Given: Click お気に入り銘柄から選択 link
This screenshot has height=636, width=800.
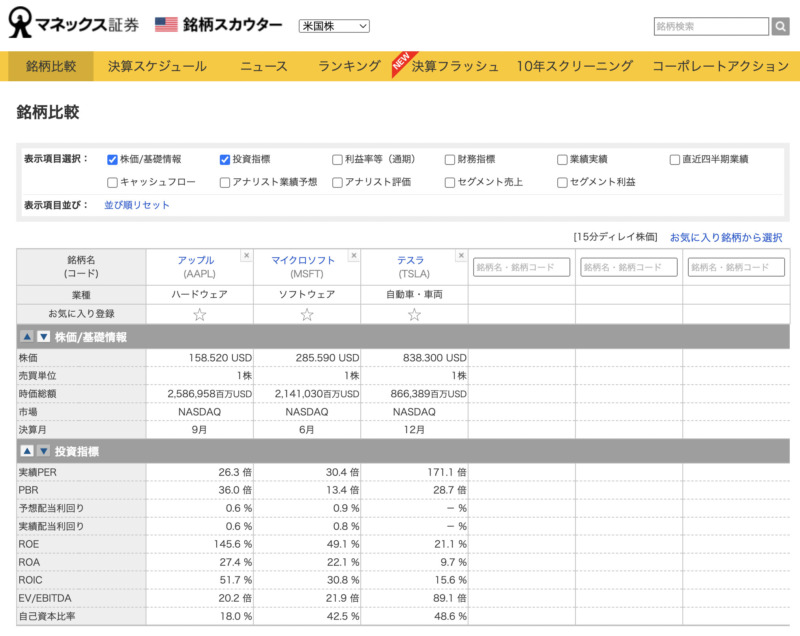Looking at the screenshot, I should click(x=726, y=237).
